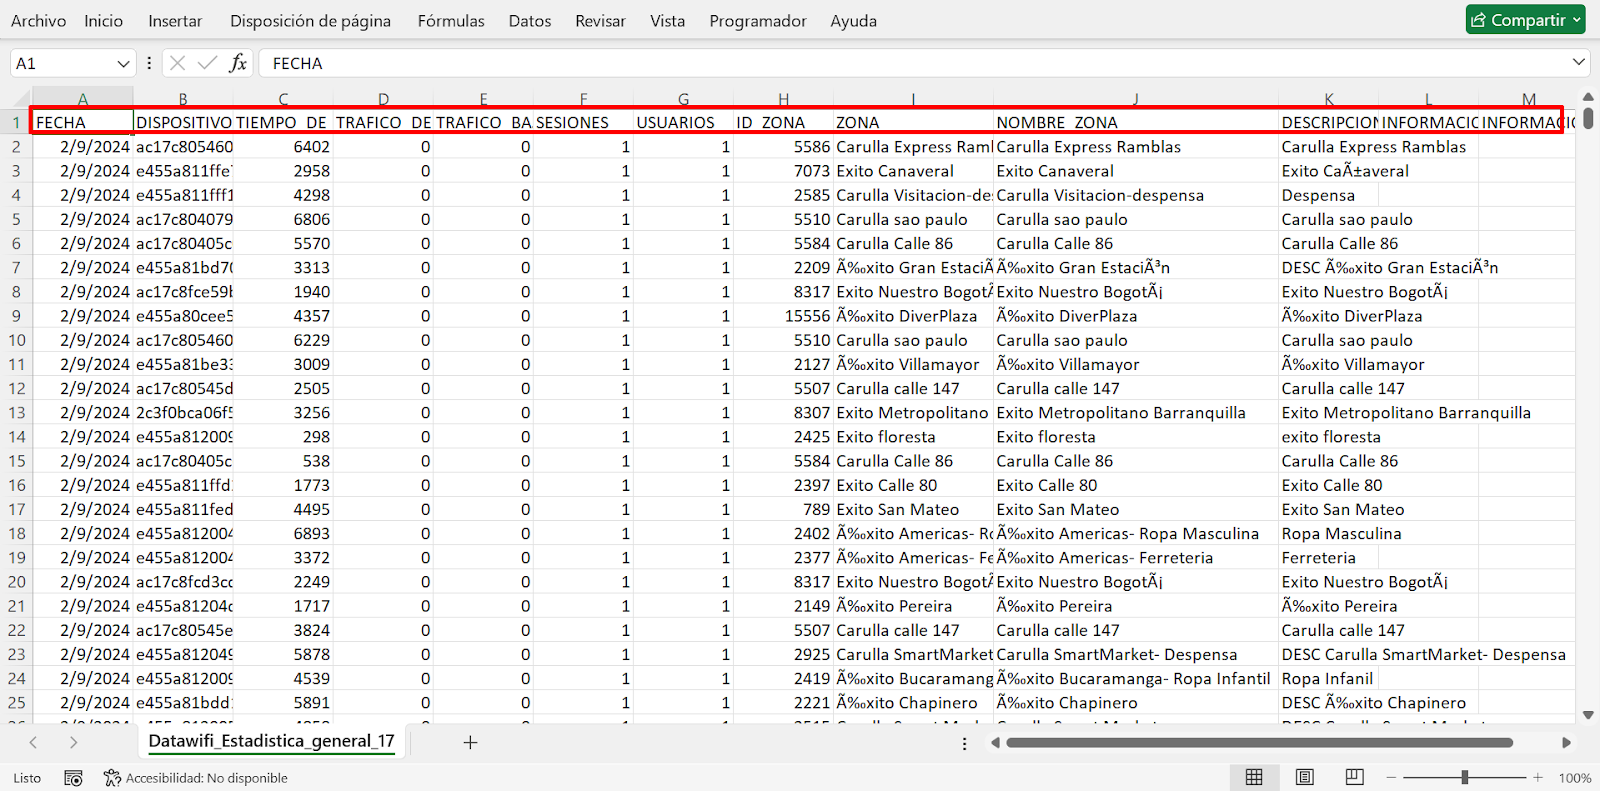Click the sheet tab bar options dots
The width and height of the screenshot is (1600, 791).
pyautogui.click(x=964, y=743)
